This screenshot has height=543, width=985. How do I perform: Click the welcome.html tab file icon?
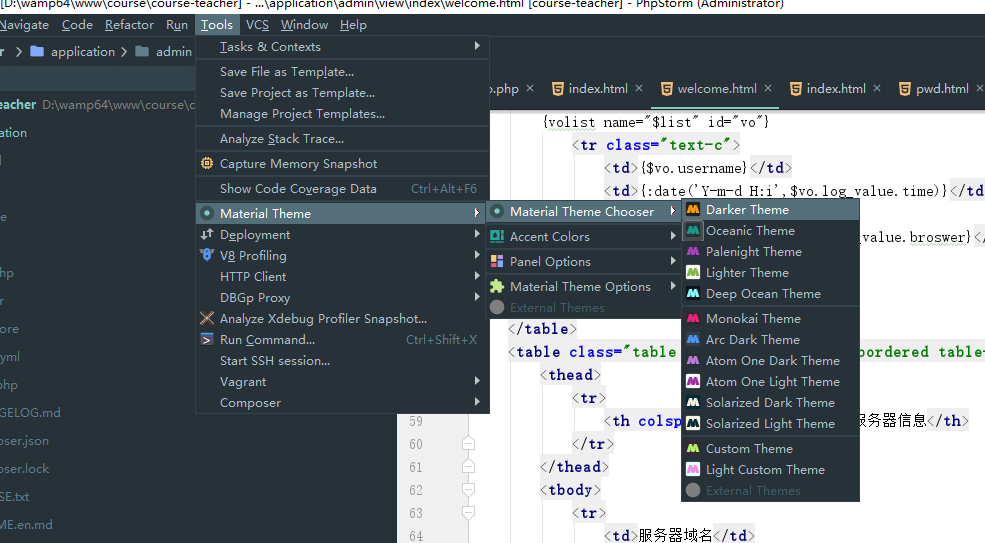pos(667,89)
